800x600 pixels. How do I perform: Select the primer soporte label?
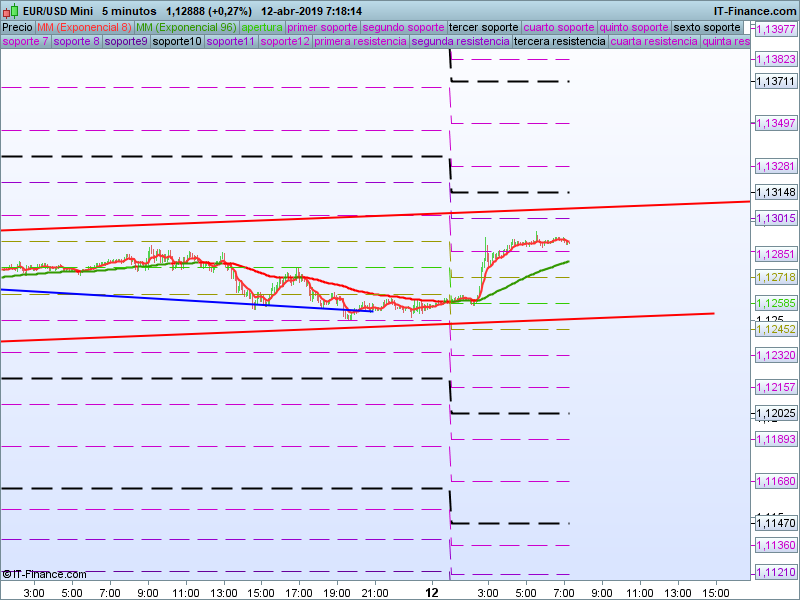[x=322, y=27]
